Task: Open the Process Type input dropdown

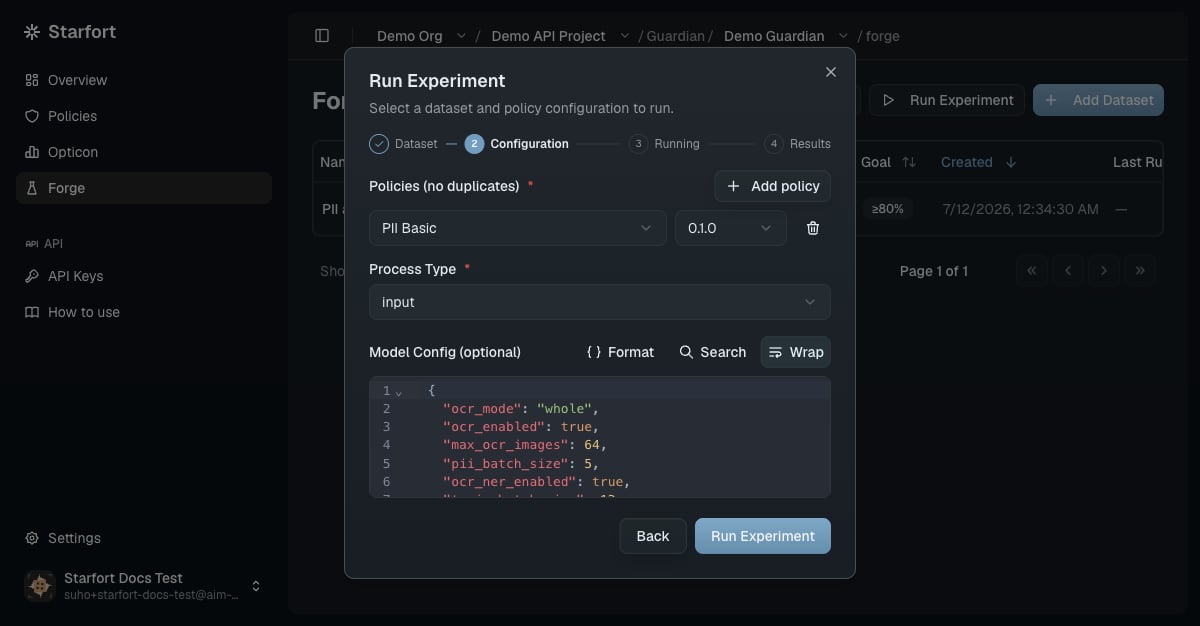Action: 600,302
